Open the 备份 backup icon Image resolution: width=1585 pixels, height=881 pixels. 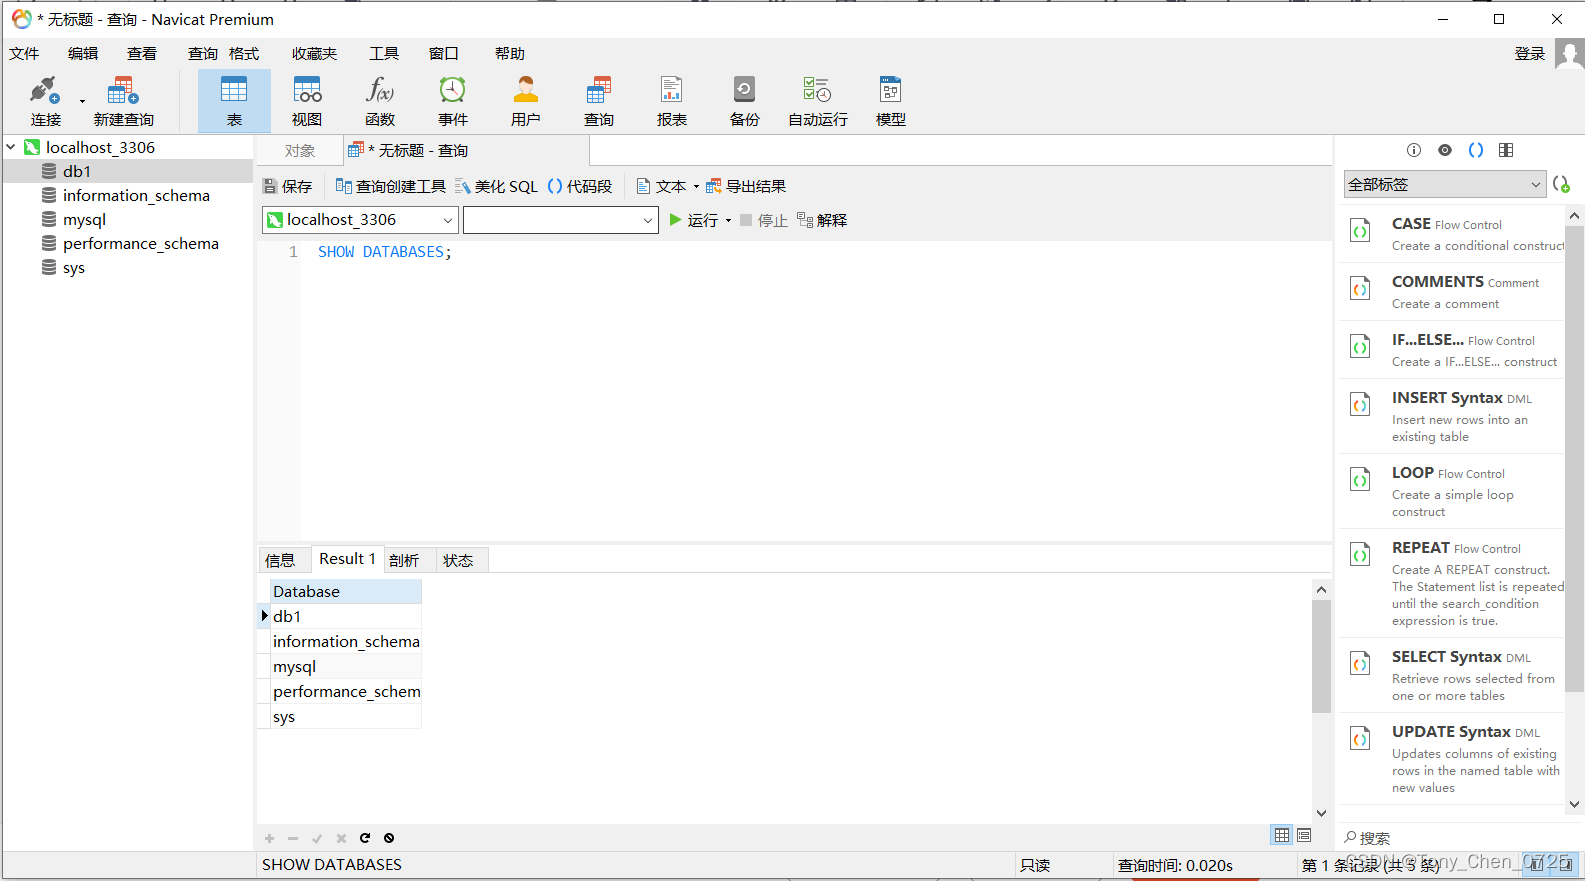click(x=745, y=101)
